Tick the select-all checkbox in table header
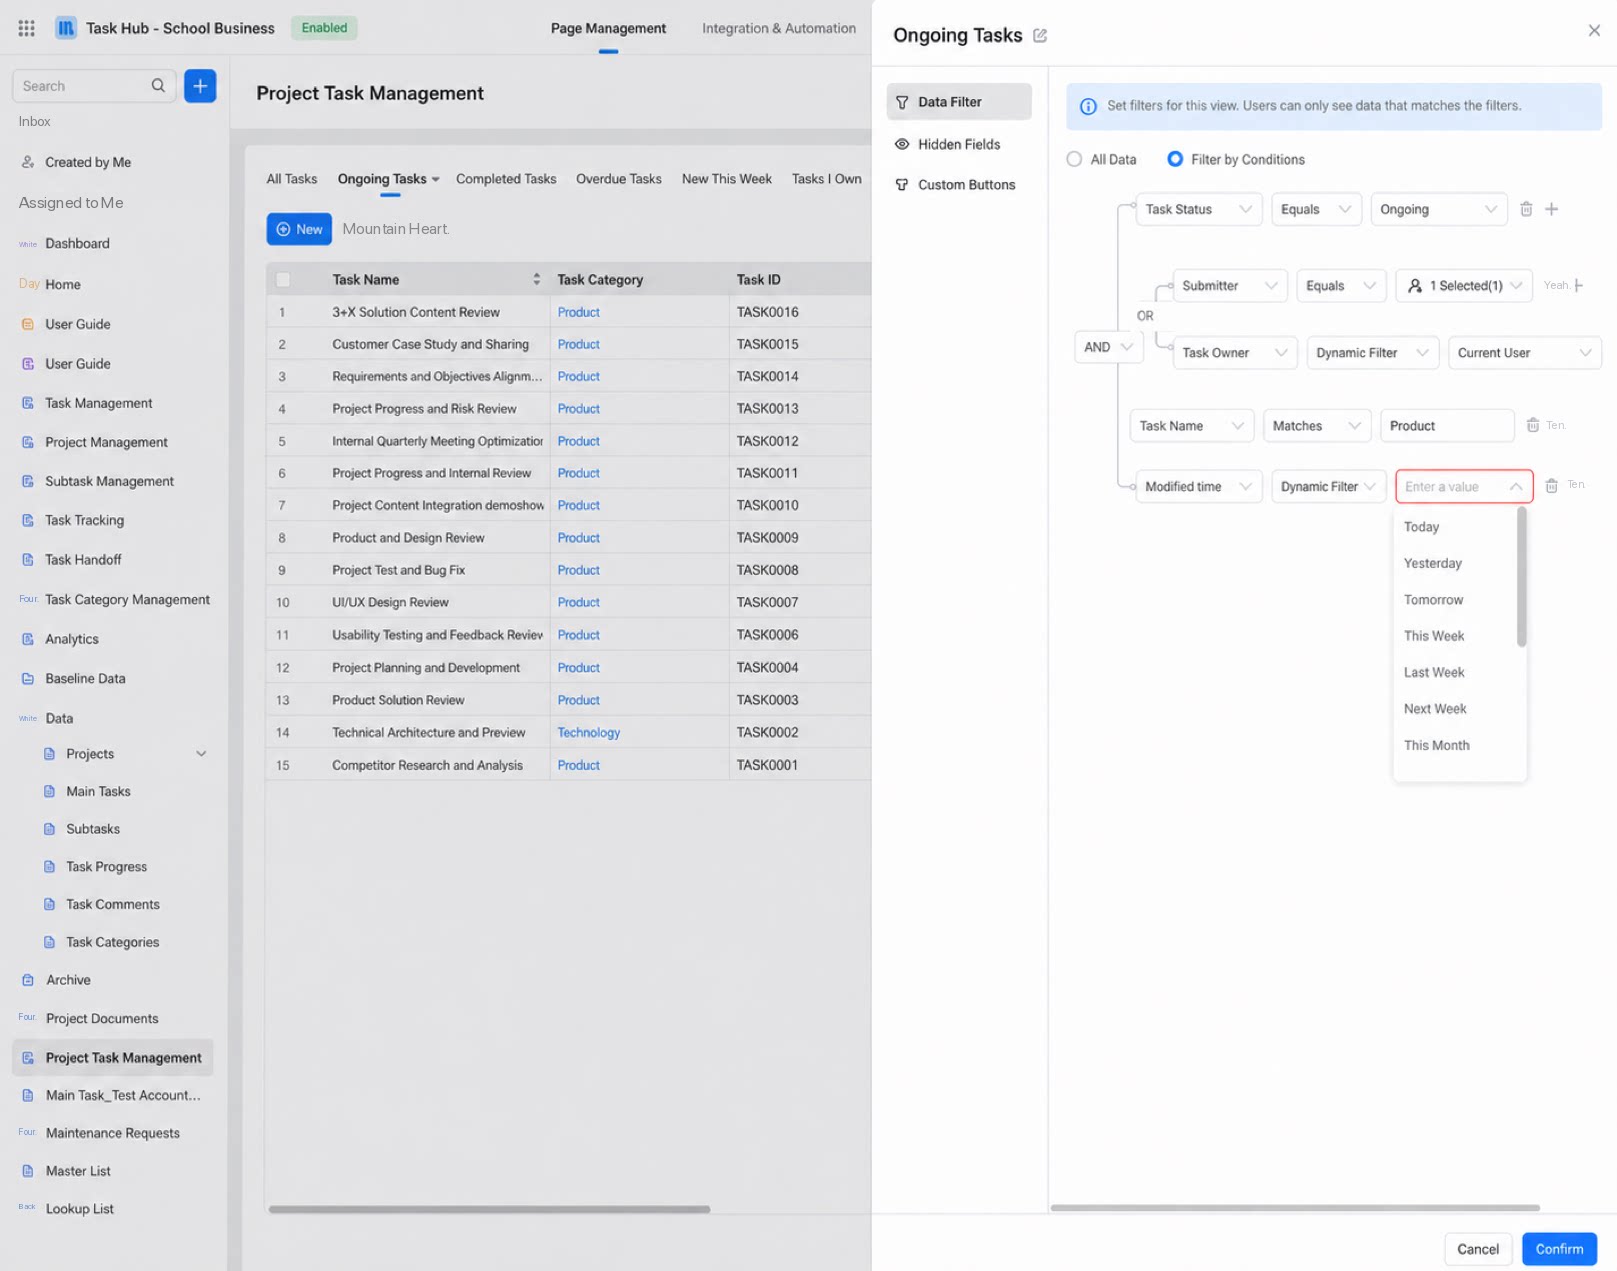Screen dimensions: 1617x1271 (x=283, y=280)
